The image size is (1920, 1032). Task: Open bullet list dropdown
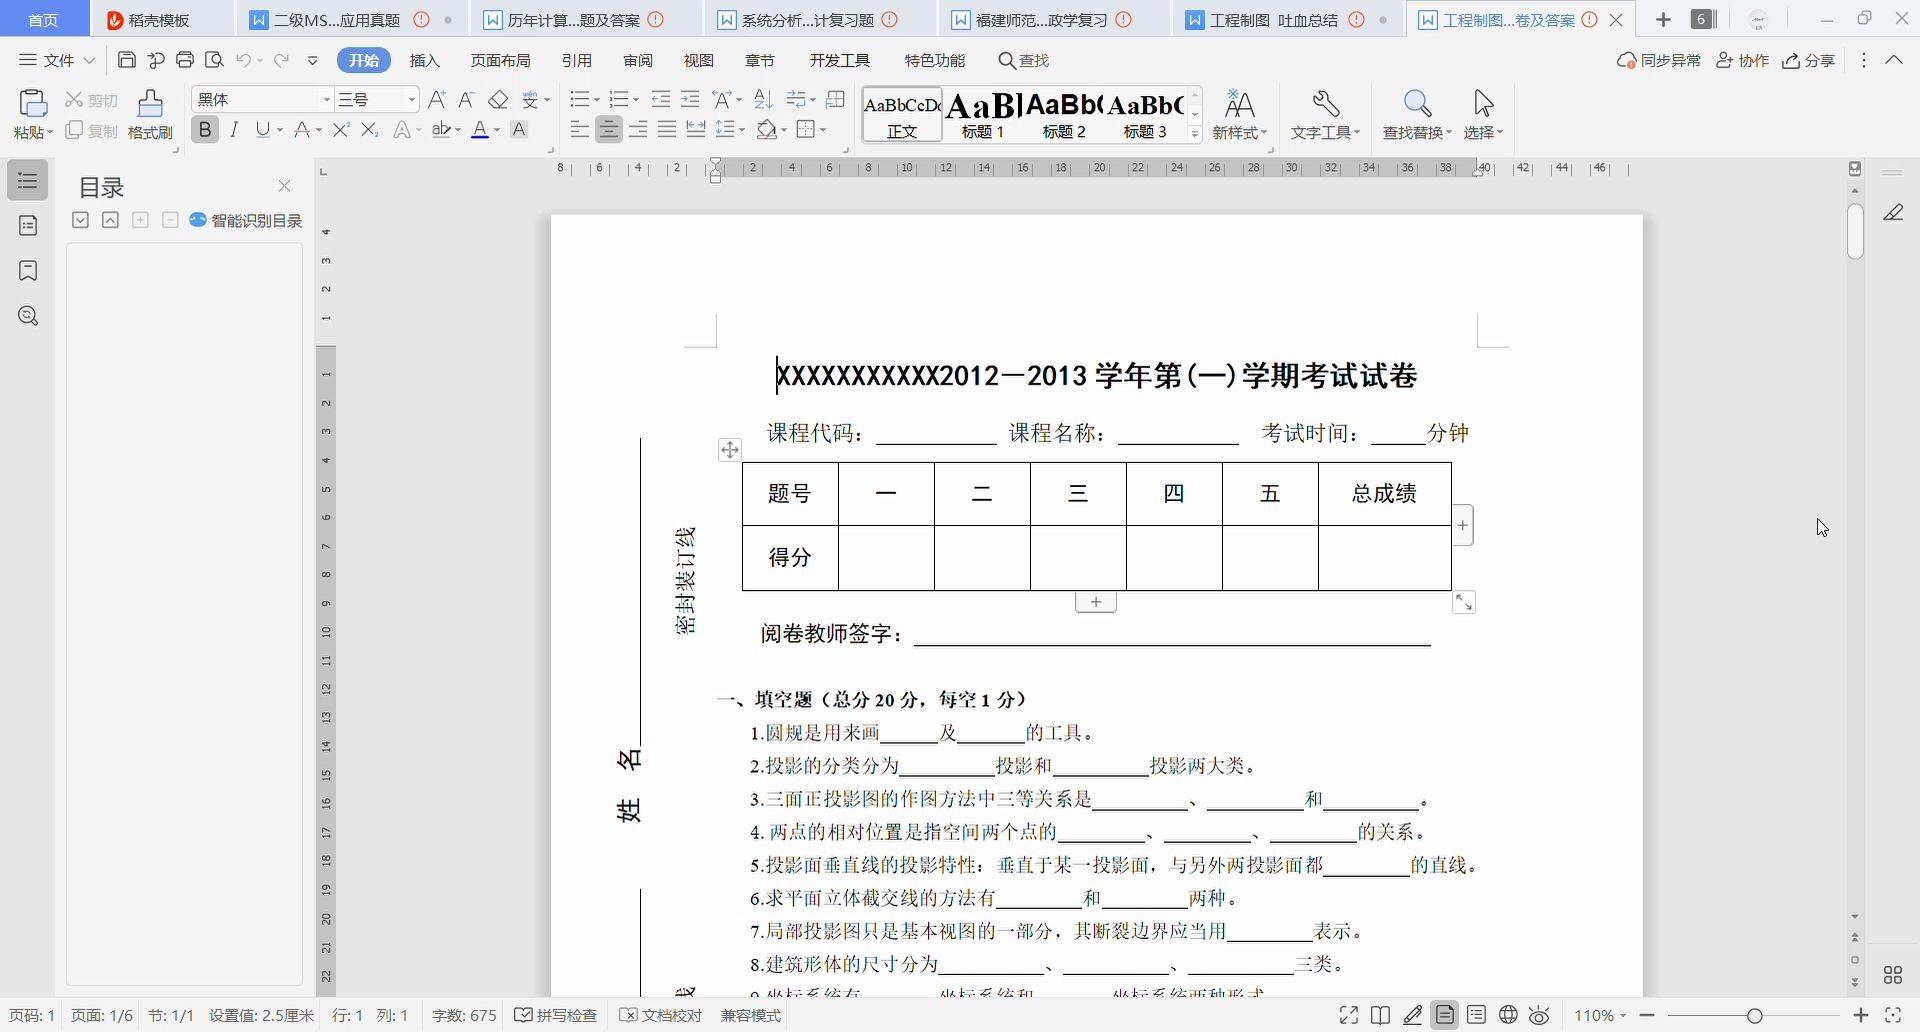[x=596, y=99]
